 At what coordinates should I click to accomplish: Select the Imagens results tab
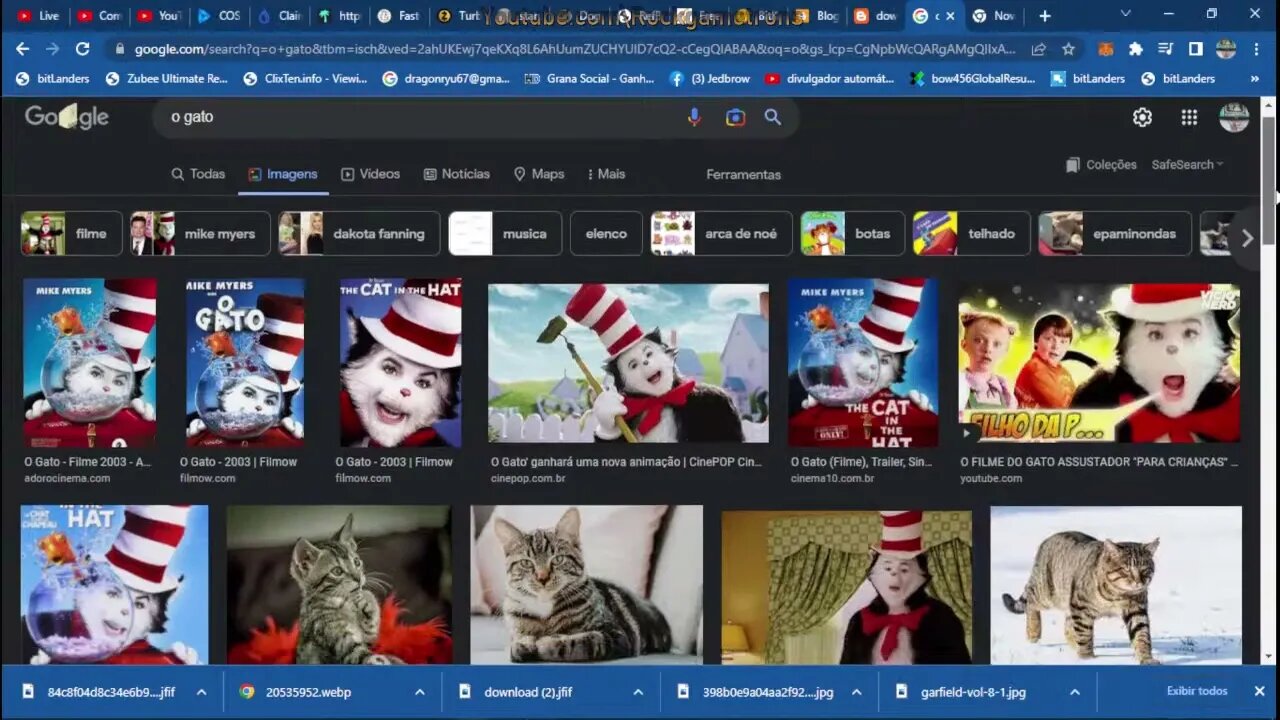[283, 174]
